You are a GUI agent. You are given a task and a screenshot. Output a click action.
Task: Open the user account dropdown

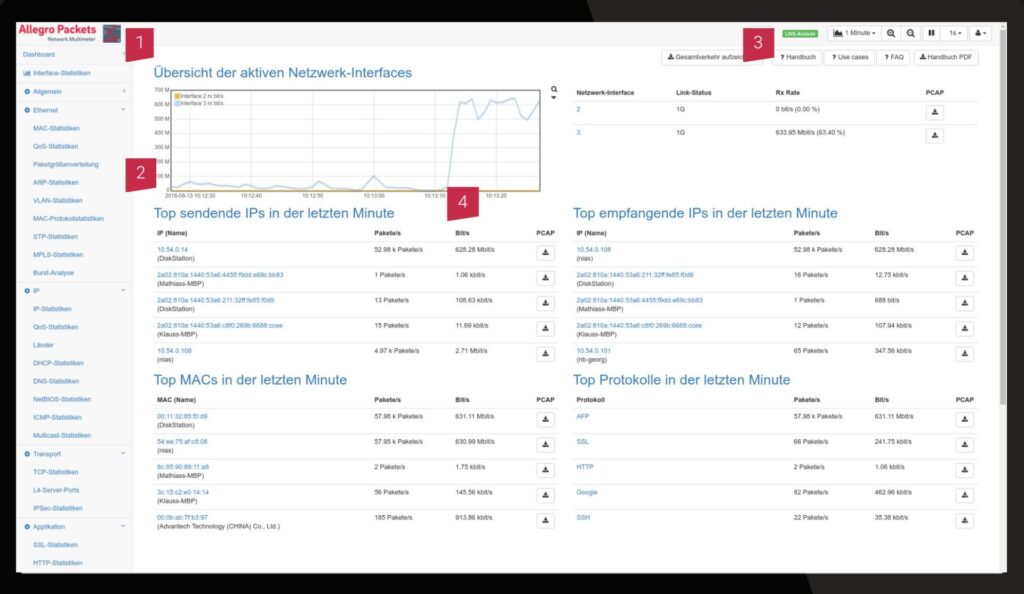981,33
